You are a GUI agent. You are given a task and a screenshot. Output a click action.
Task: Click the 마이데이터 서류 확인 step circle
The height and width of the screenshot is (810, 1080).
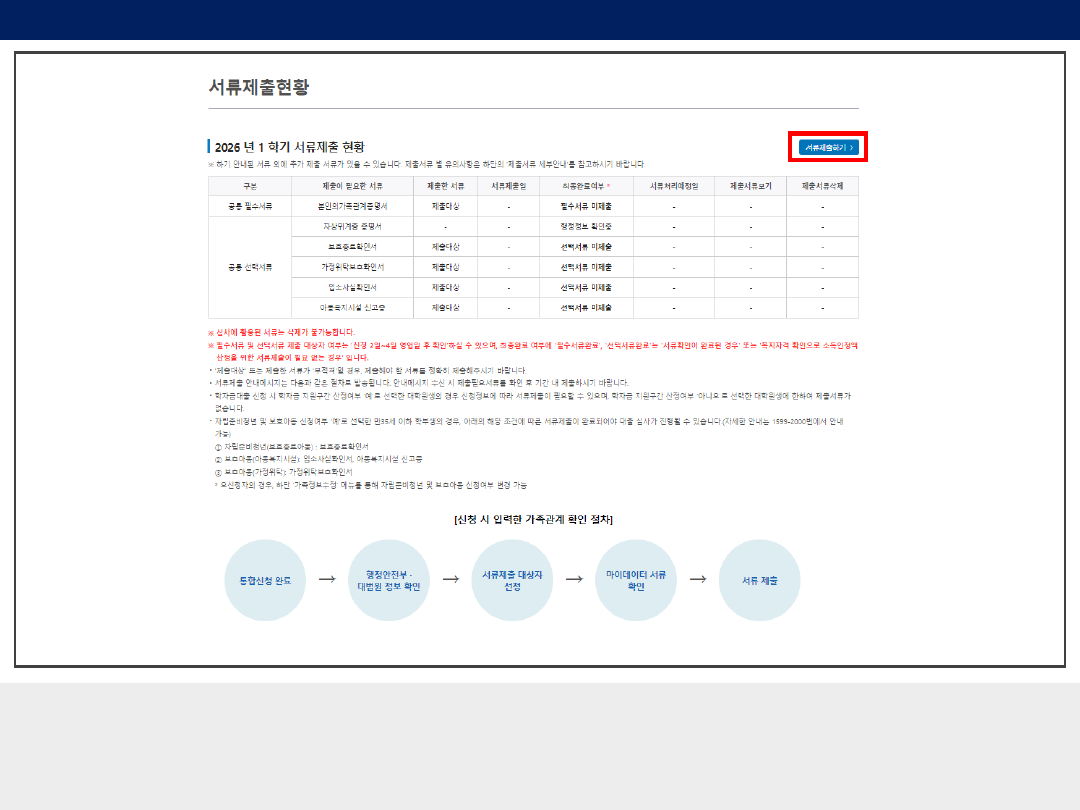(636, 580)
